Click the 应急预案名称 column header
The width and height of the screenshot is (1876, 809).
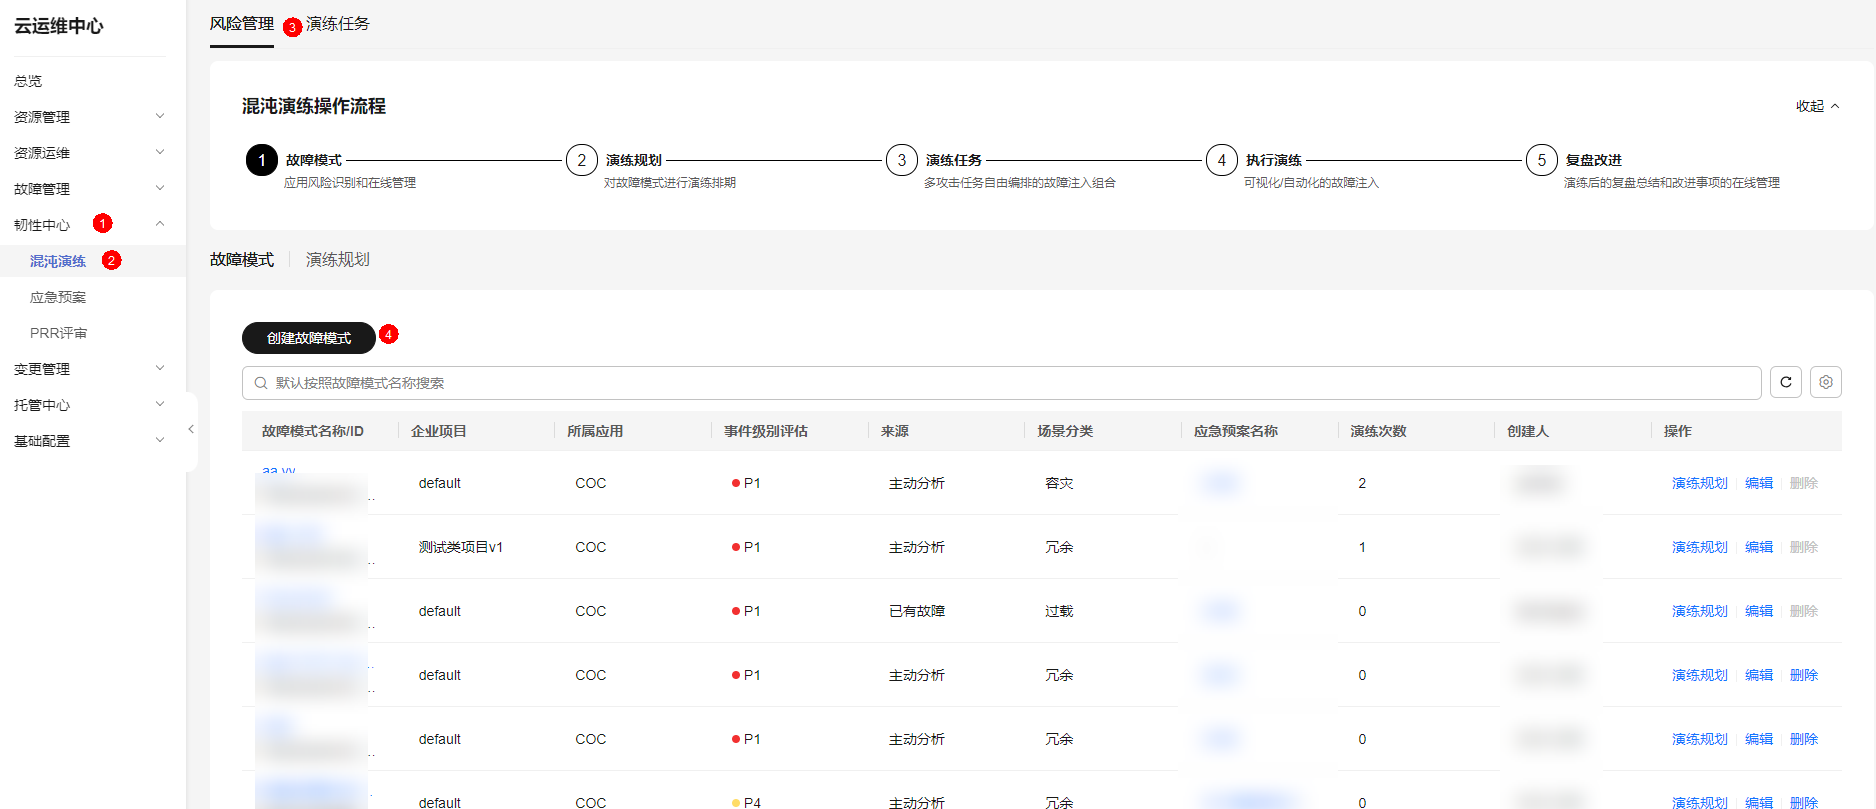click(1236, 431)
